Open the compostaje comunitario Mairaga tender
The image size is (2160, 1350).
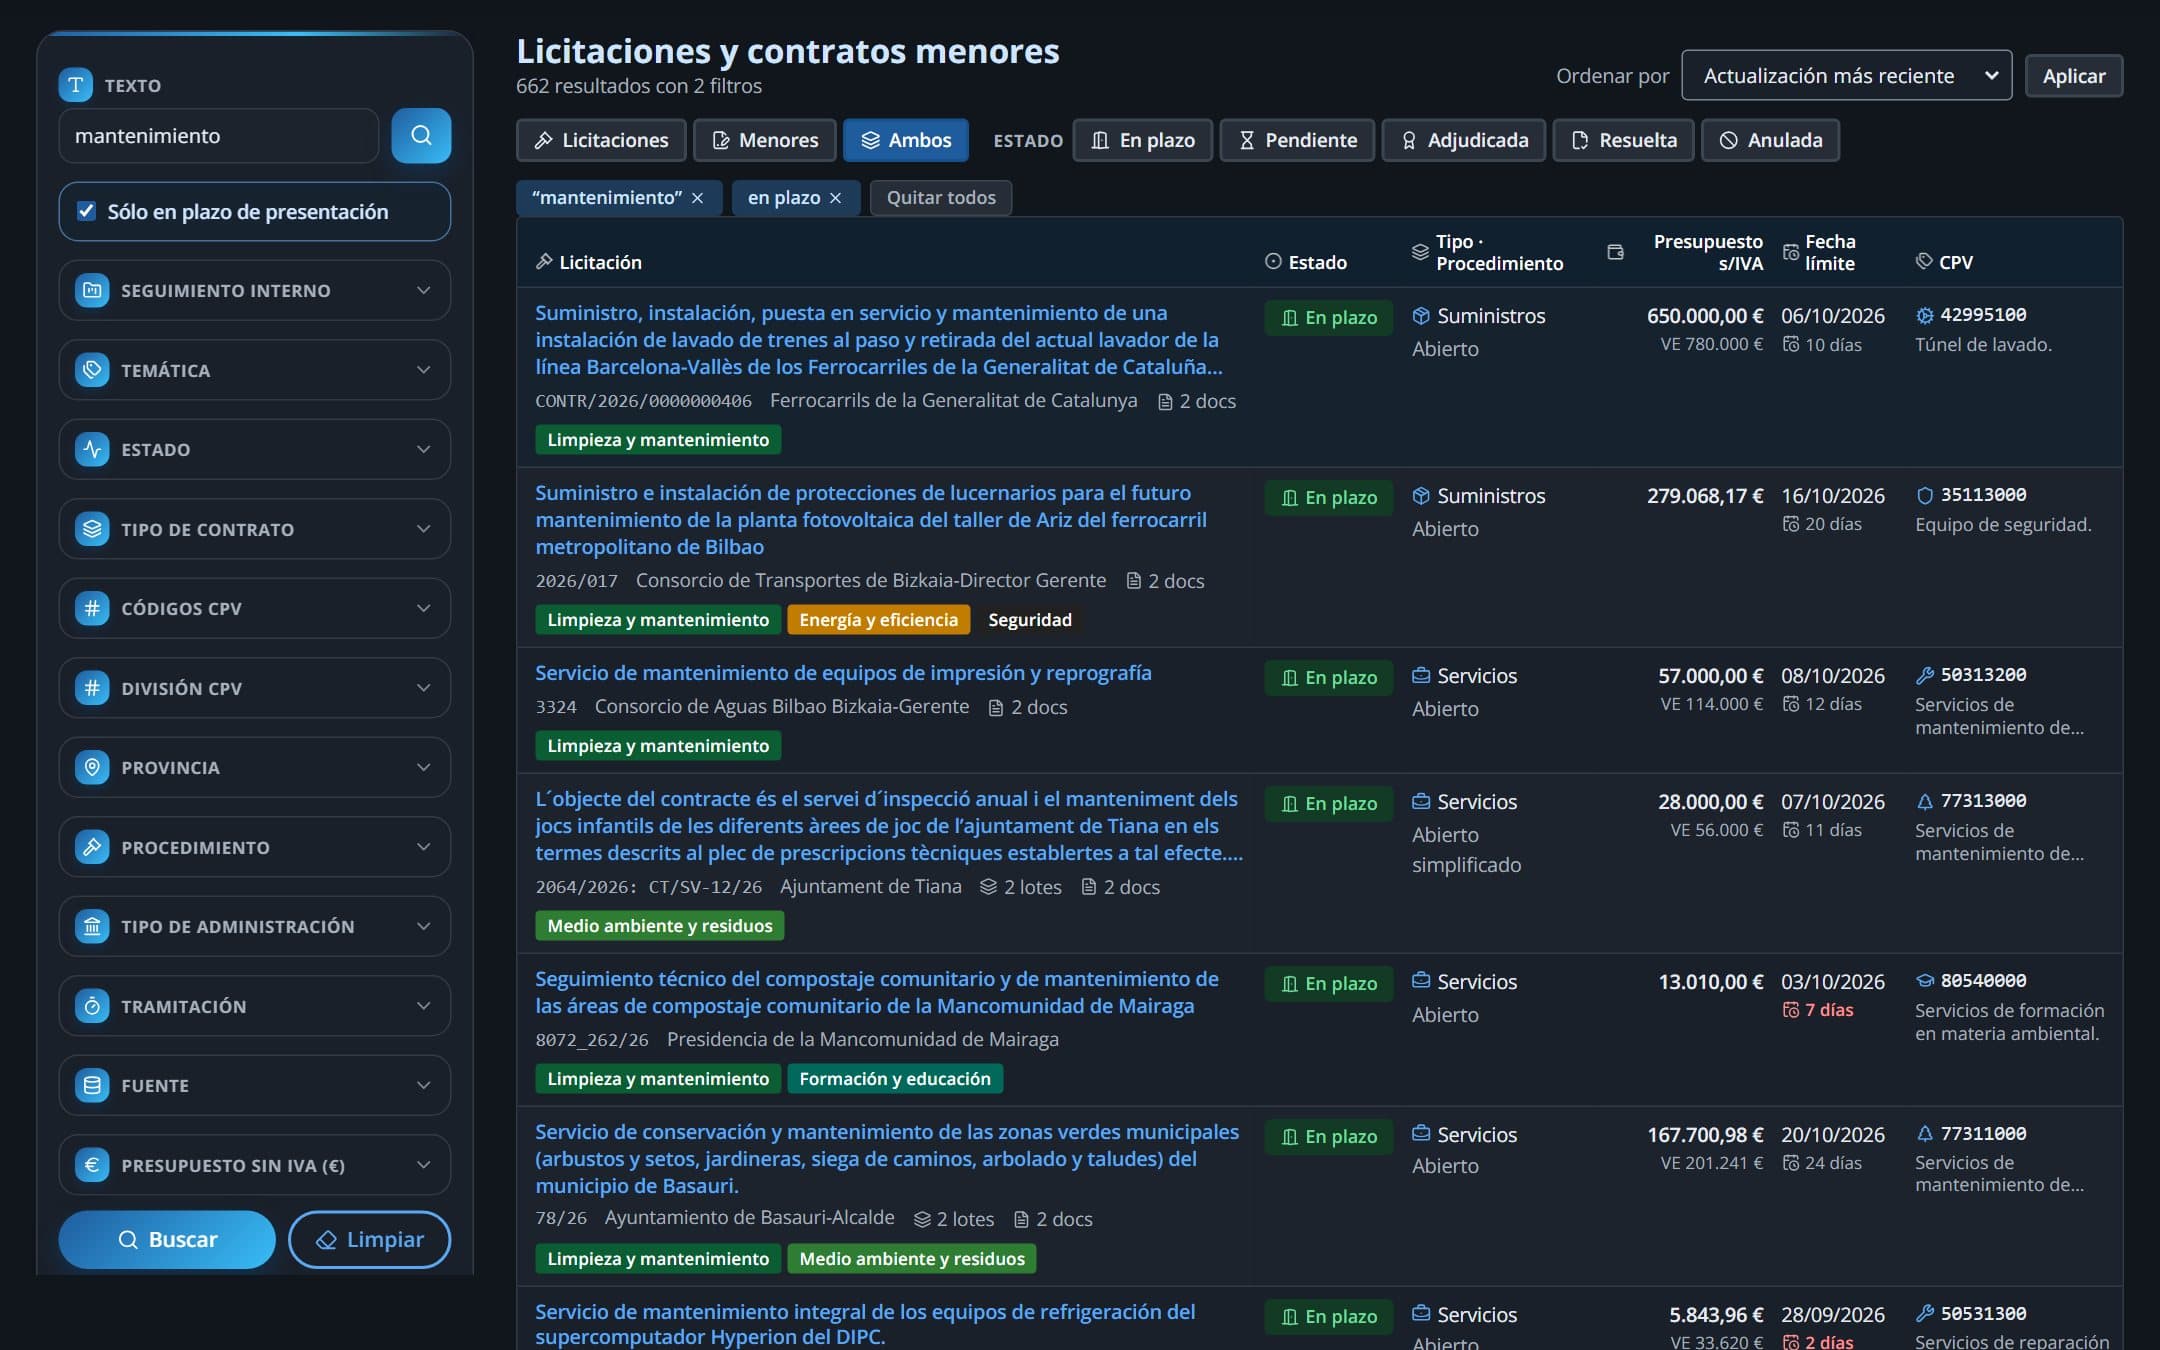tap(877, 993)
